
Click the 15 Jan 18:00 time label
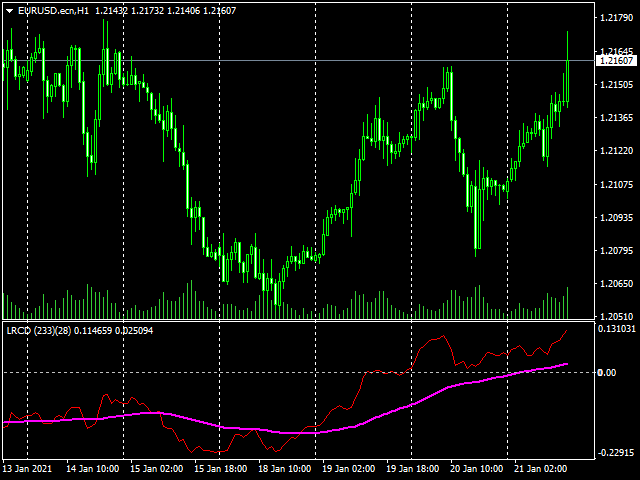(x=220, y=468)
